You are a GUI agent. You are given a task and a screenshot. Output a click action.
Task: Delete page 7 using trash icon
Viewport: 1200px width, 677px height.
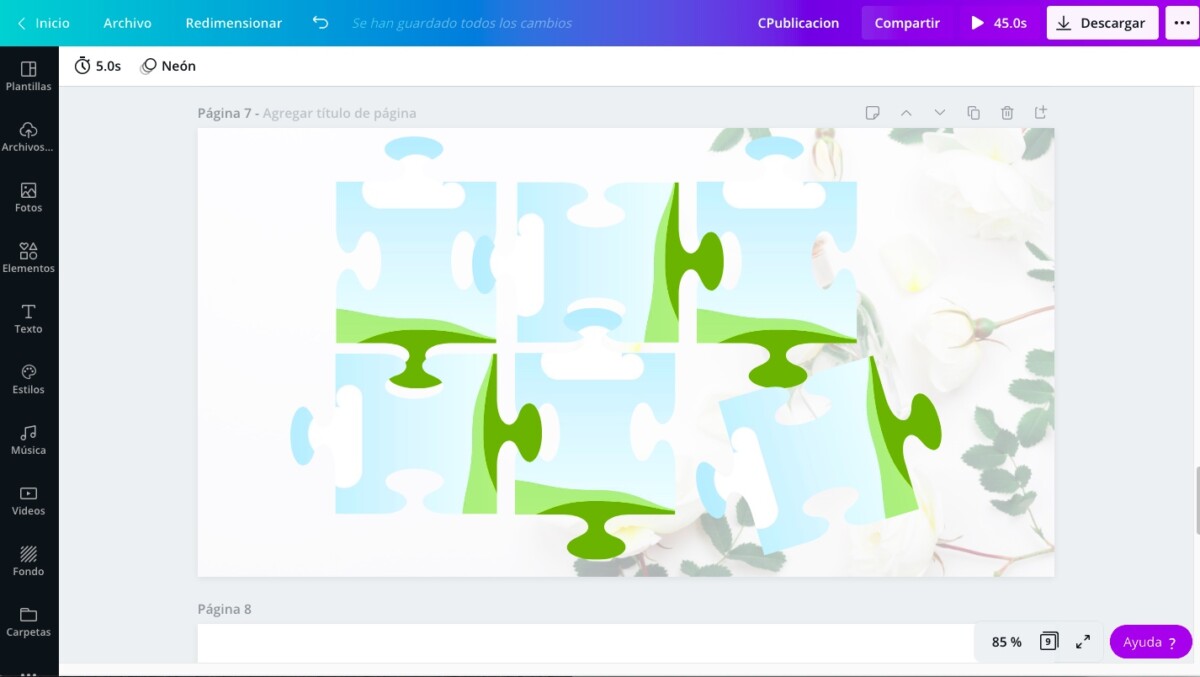[x=1007, y=113]
